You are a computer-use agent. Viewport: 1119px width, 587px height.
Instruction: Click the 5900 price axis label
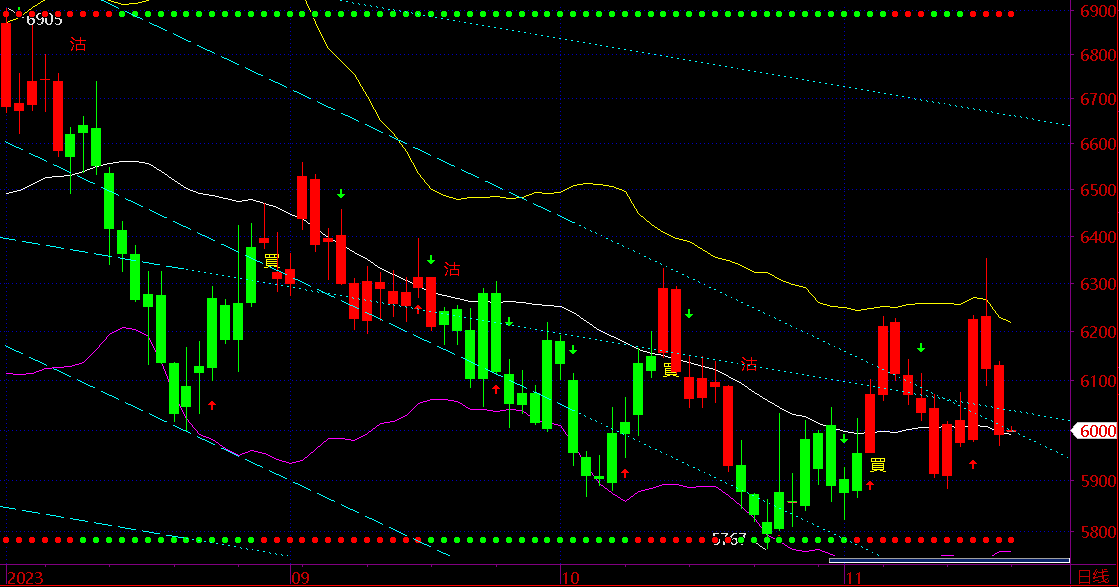click(x=1098, y=481)
